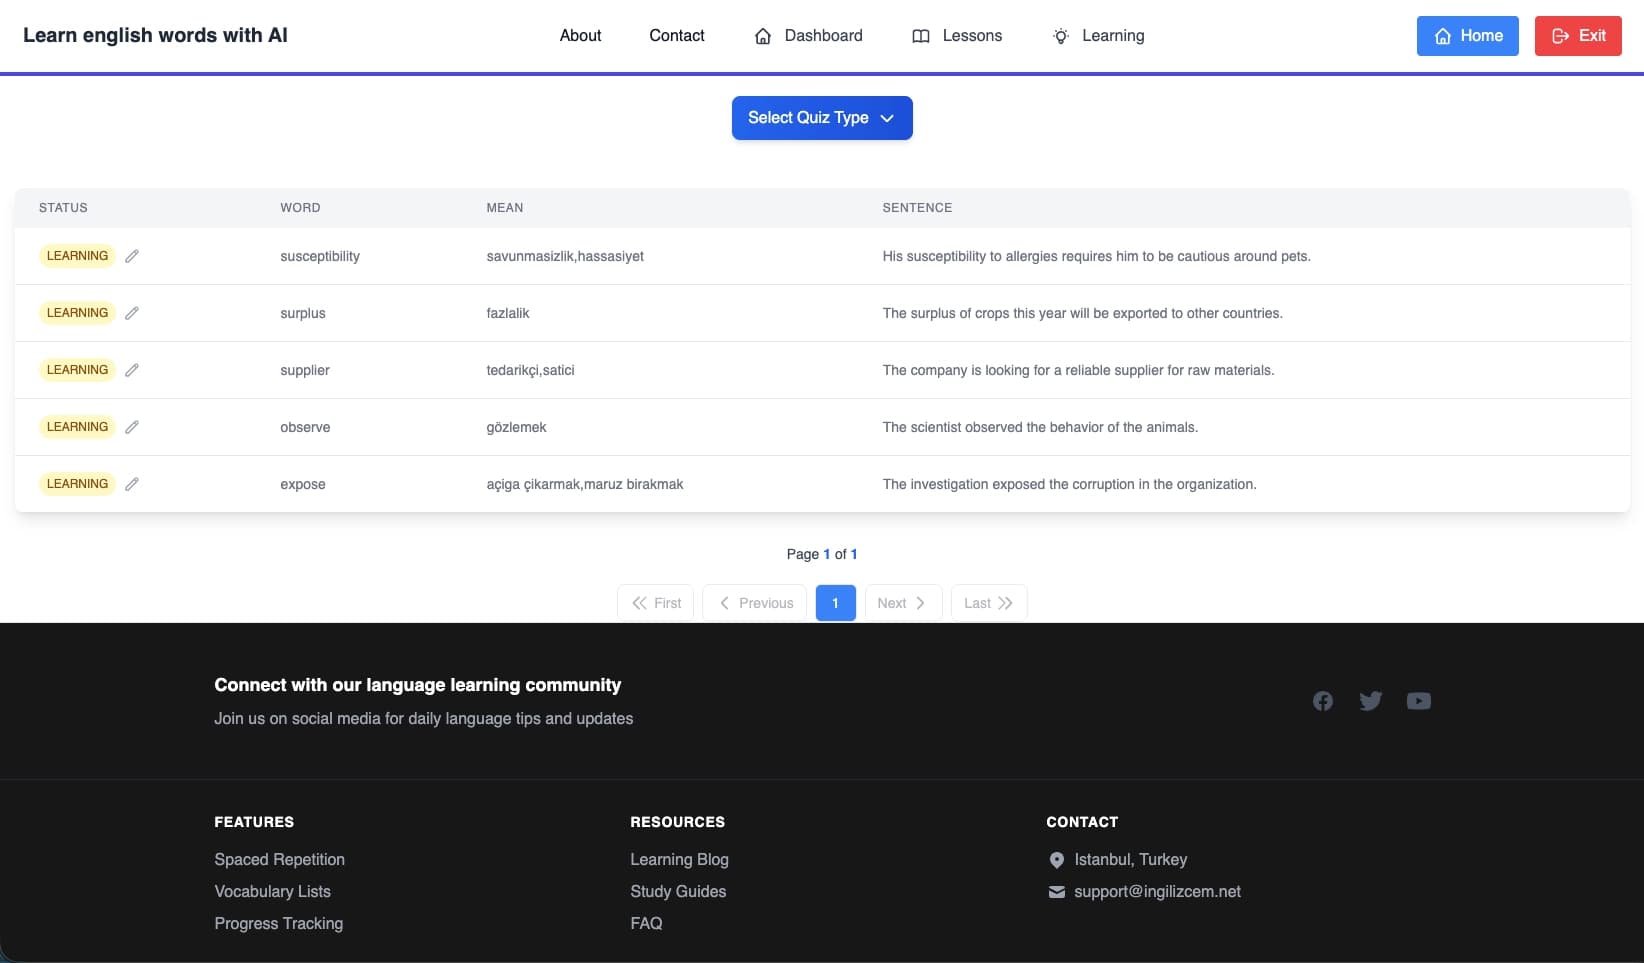The width and height of the screenshot is (1644, 963).
Task: Open the Select Quiz Type dropdown
Action: click(x=821, y=118)
